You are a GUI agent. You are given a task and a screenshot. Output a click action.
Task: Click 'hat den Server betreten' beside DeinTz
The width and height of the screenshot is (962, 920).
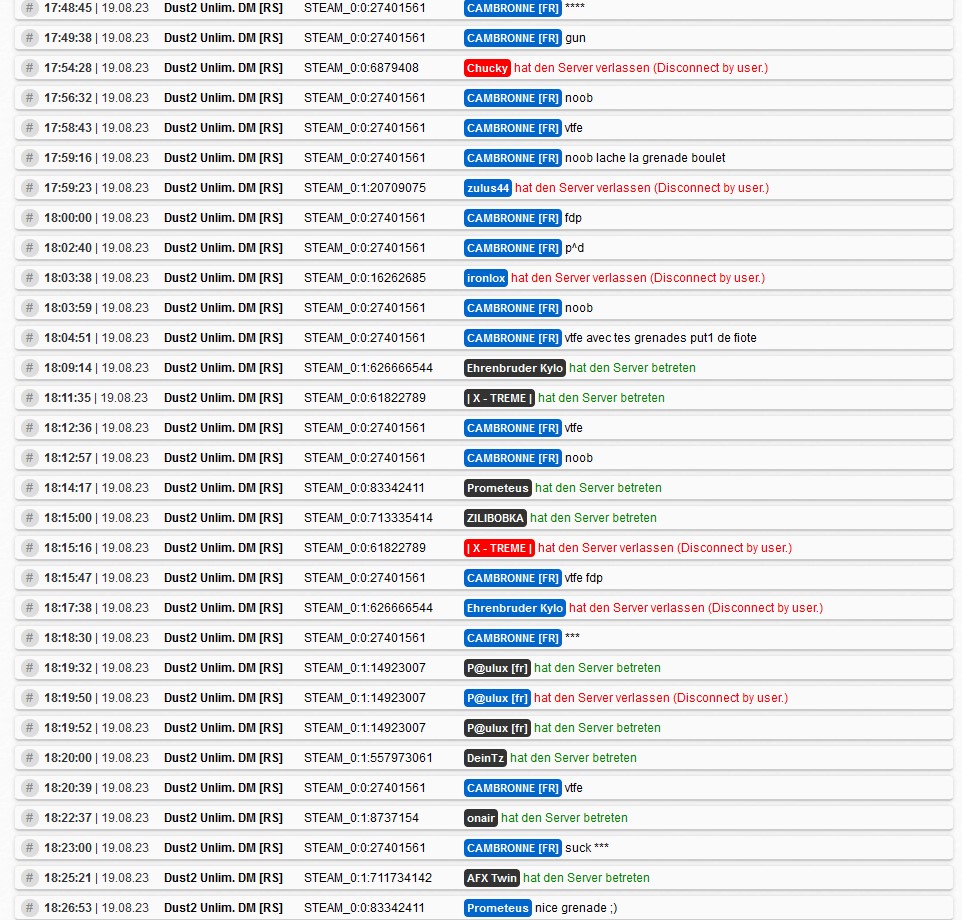point(573,759)
